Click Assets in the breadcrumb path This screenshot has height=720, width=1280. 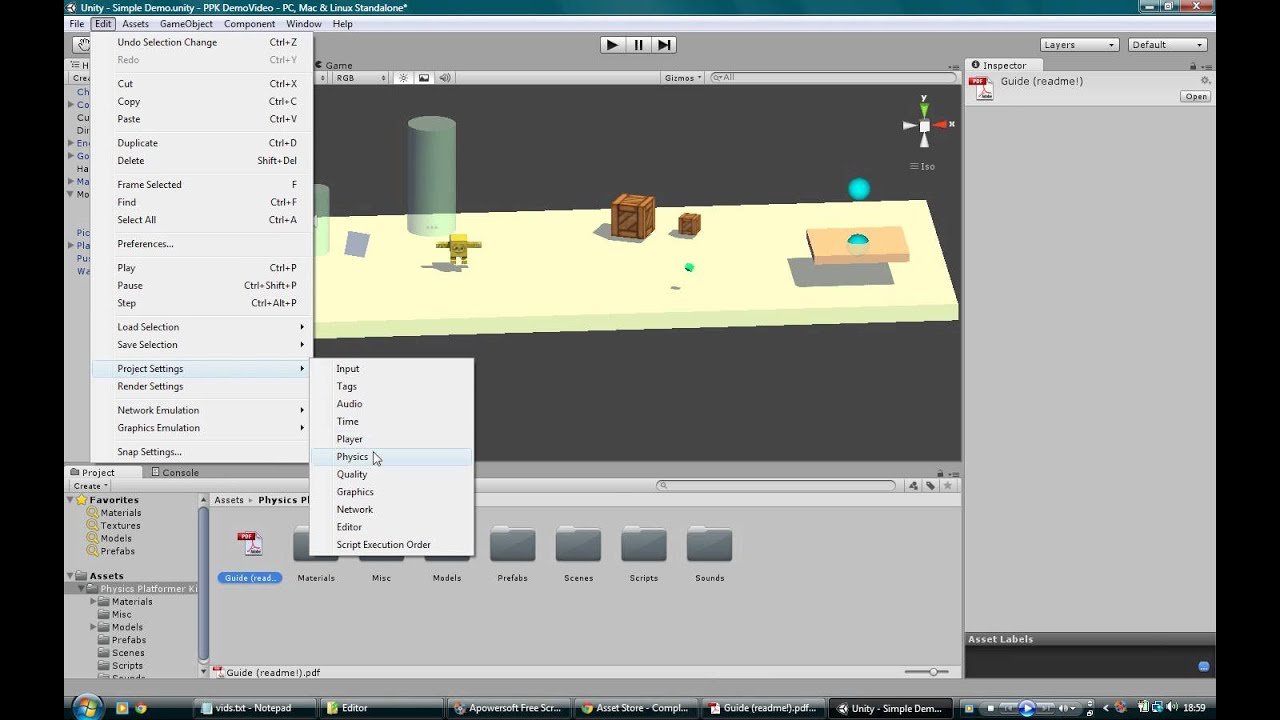pos(229,500)
